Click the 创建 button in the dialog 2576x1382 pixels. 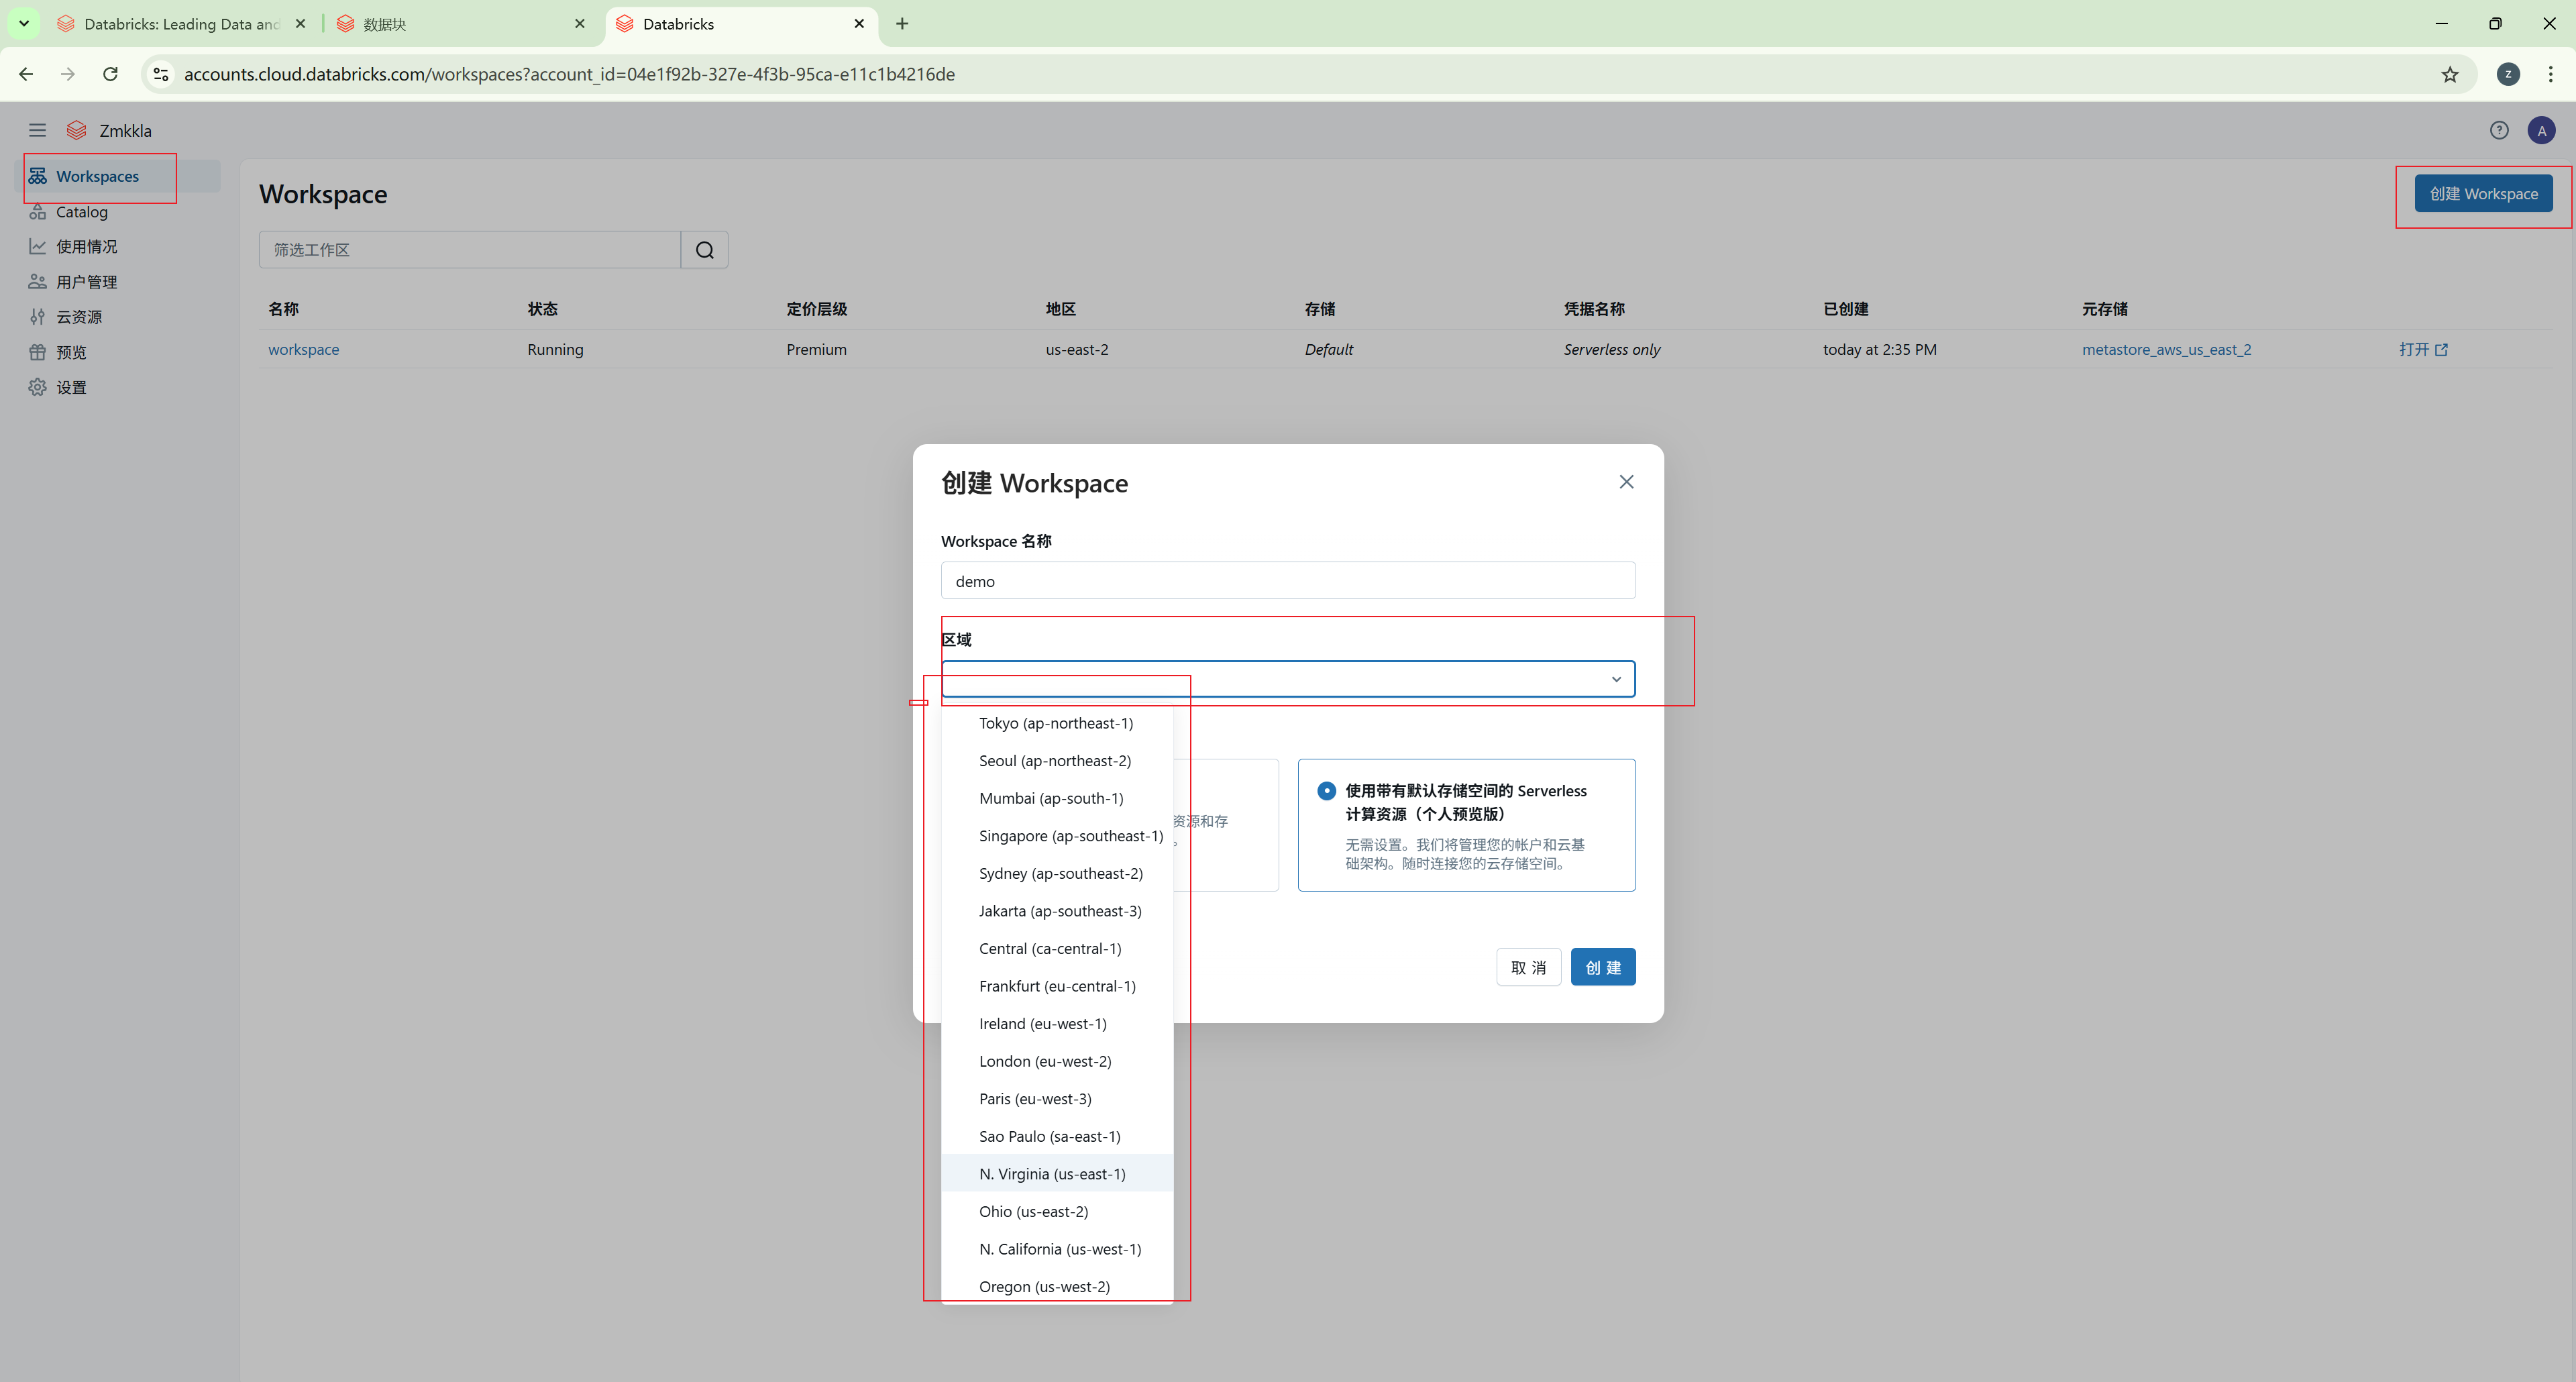[x=1603, y=967]
